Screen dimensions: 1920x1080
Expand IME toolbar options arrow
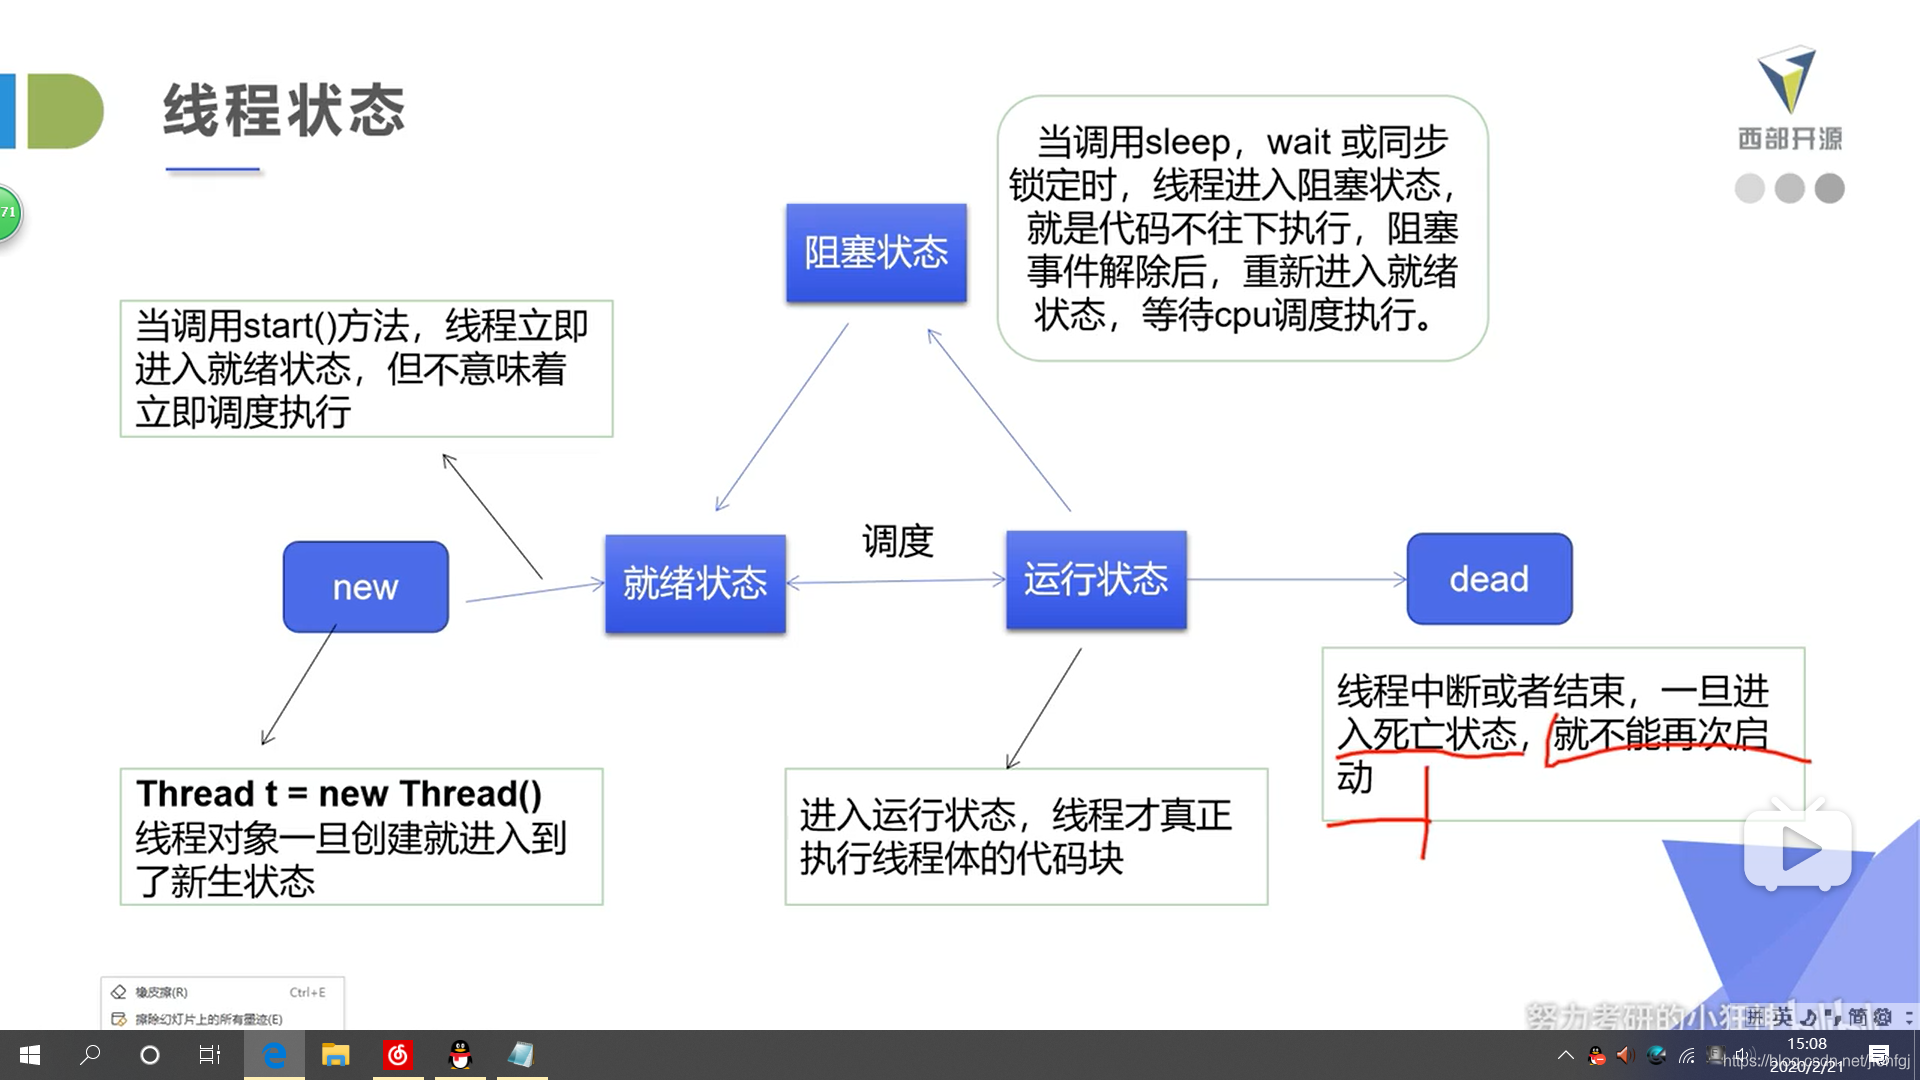pos(1908,1017)
